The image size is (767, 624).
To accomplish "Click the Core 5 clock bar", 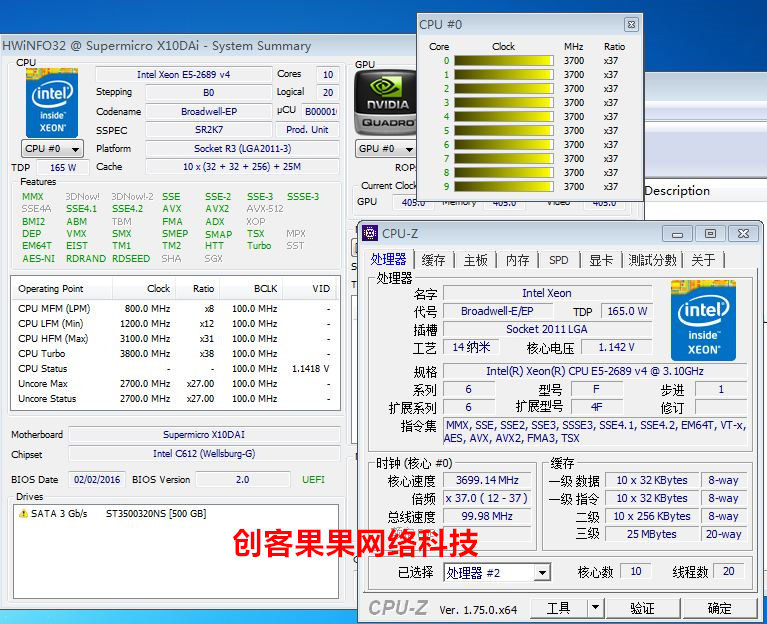I will [503, 131].
